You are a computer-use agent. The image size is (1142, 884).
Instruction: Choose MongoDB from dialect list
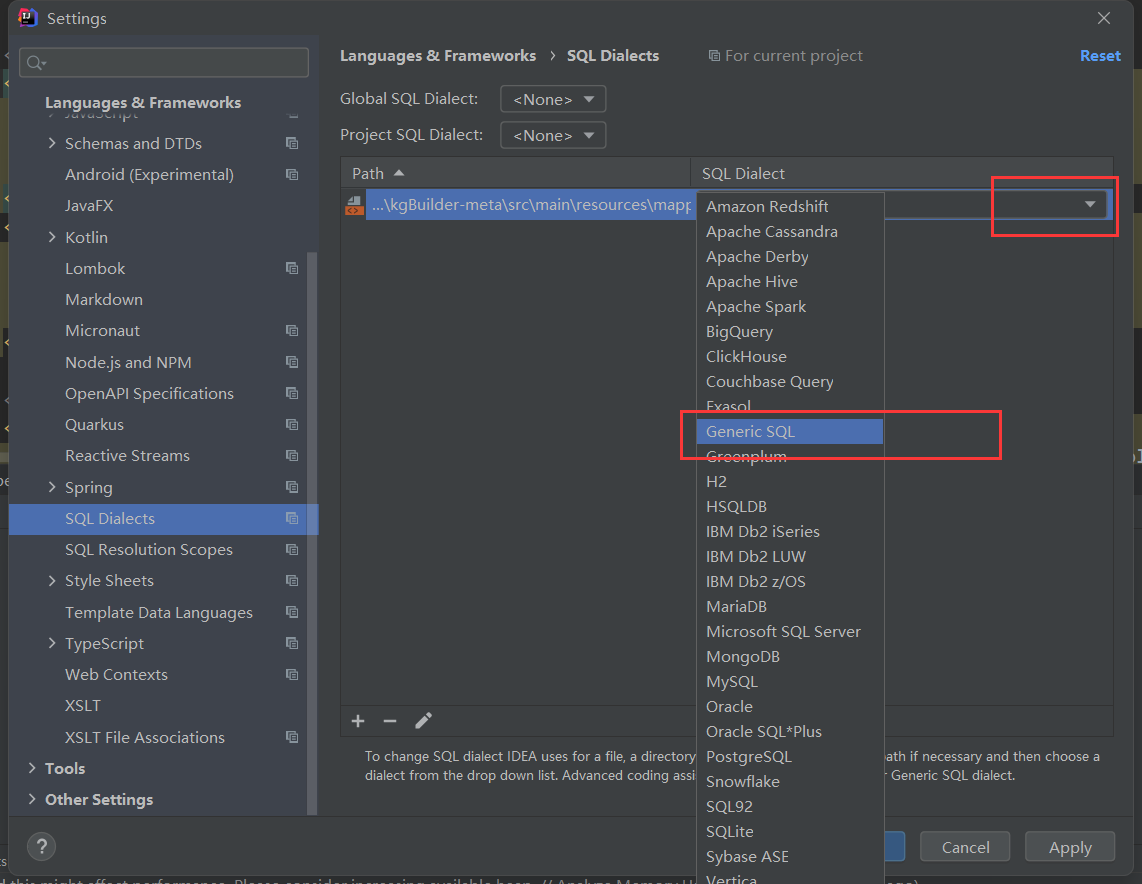[789, 657]
